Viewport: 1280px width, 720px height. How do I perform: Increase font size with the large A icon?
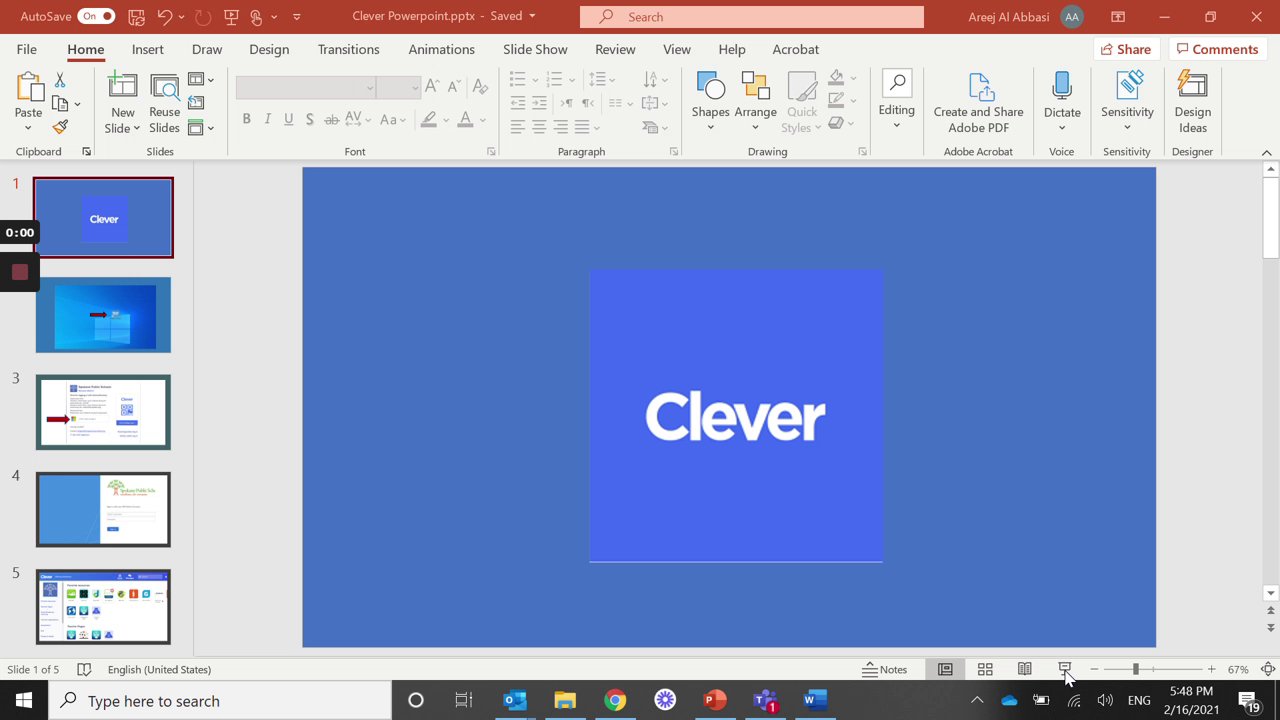[432, 87]
